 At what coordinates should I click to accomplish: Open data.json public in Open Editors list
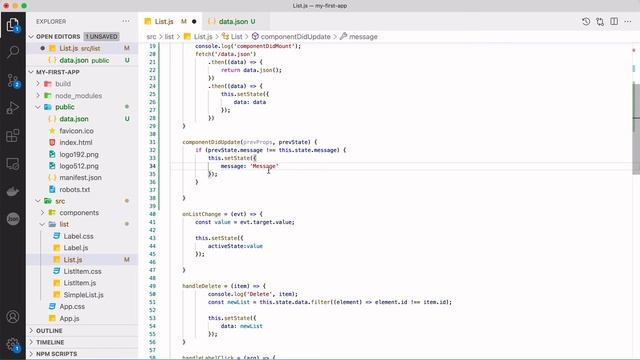click(x=82, y=60)
